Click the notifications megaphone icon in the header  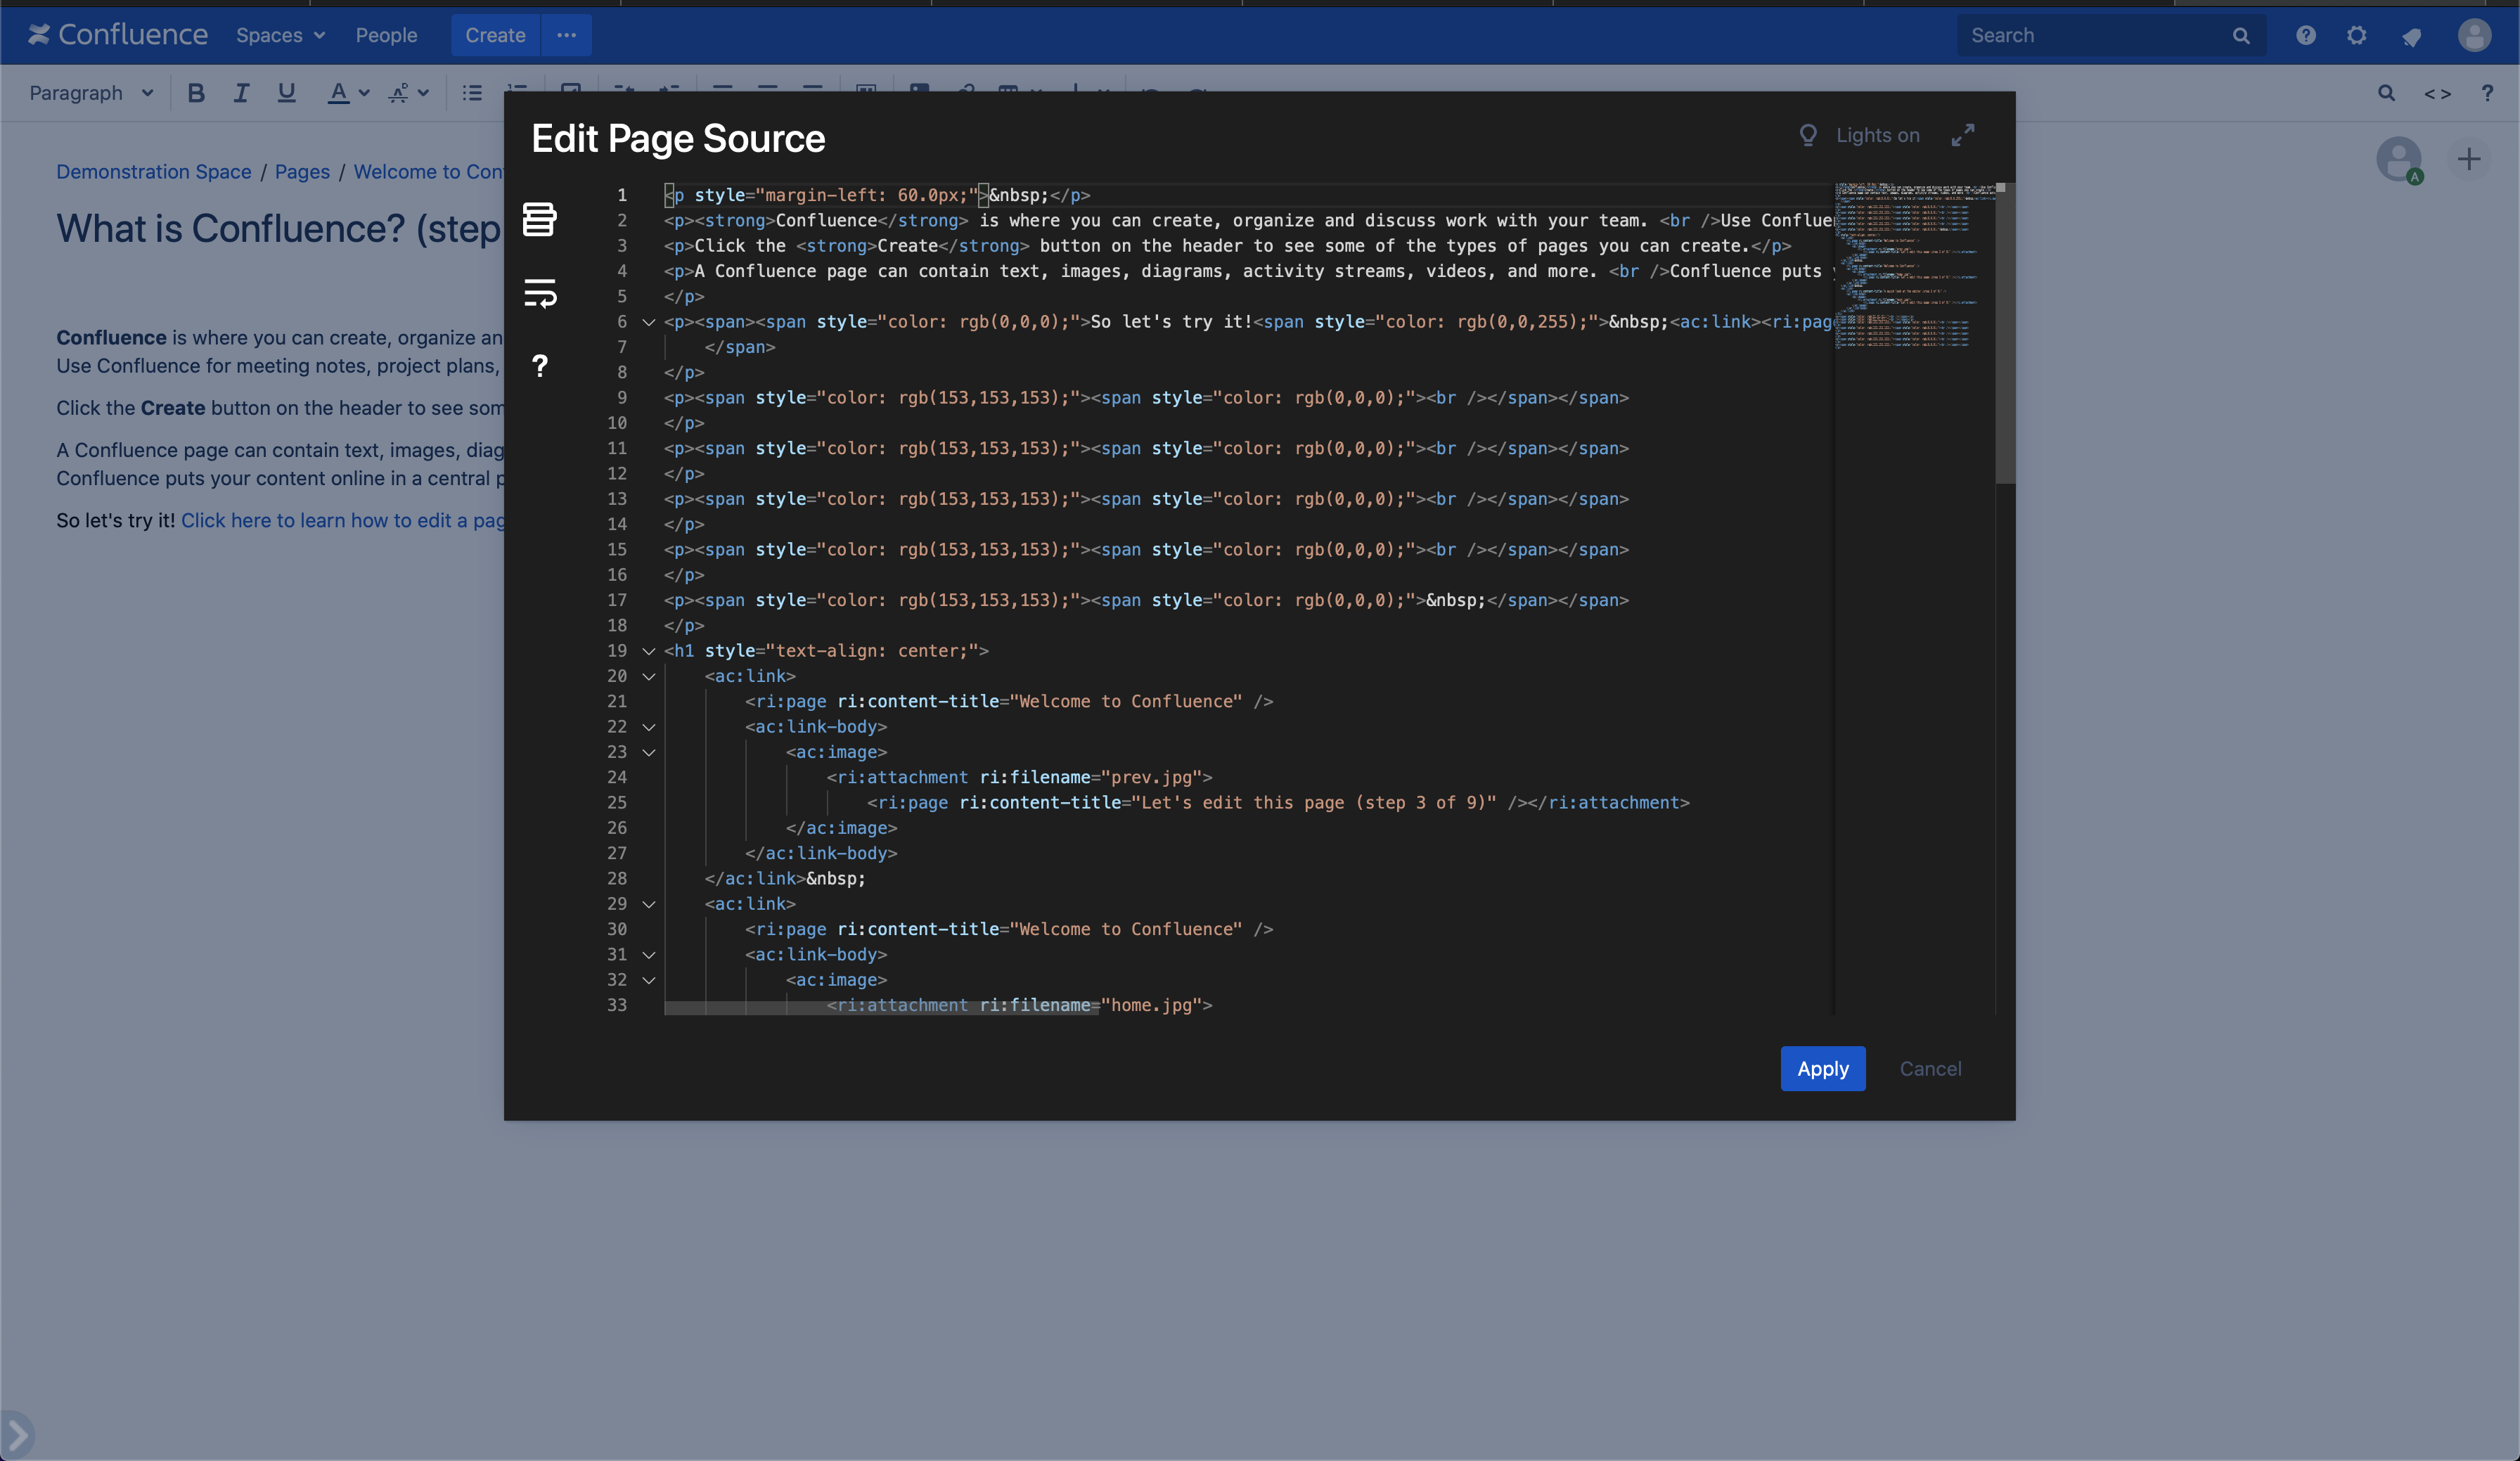[x=2412, y=35]
